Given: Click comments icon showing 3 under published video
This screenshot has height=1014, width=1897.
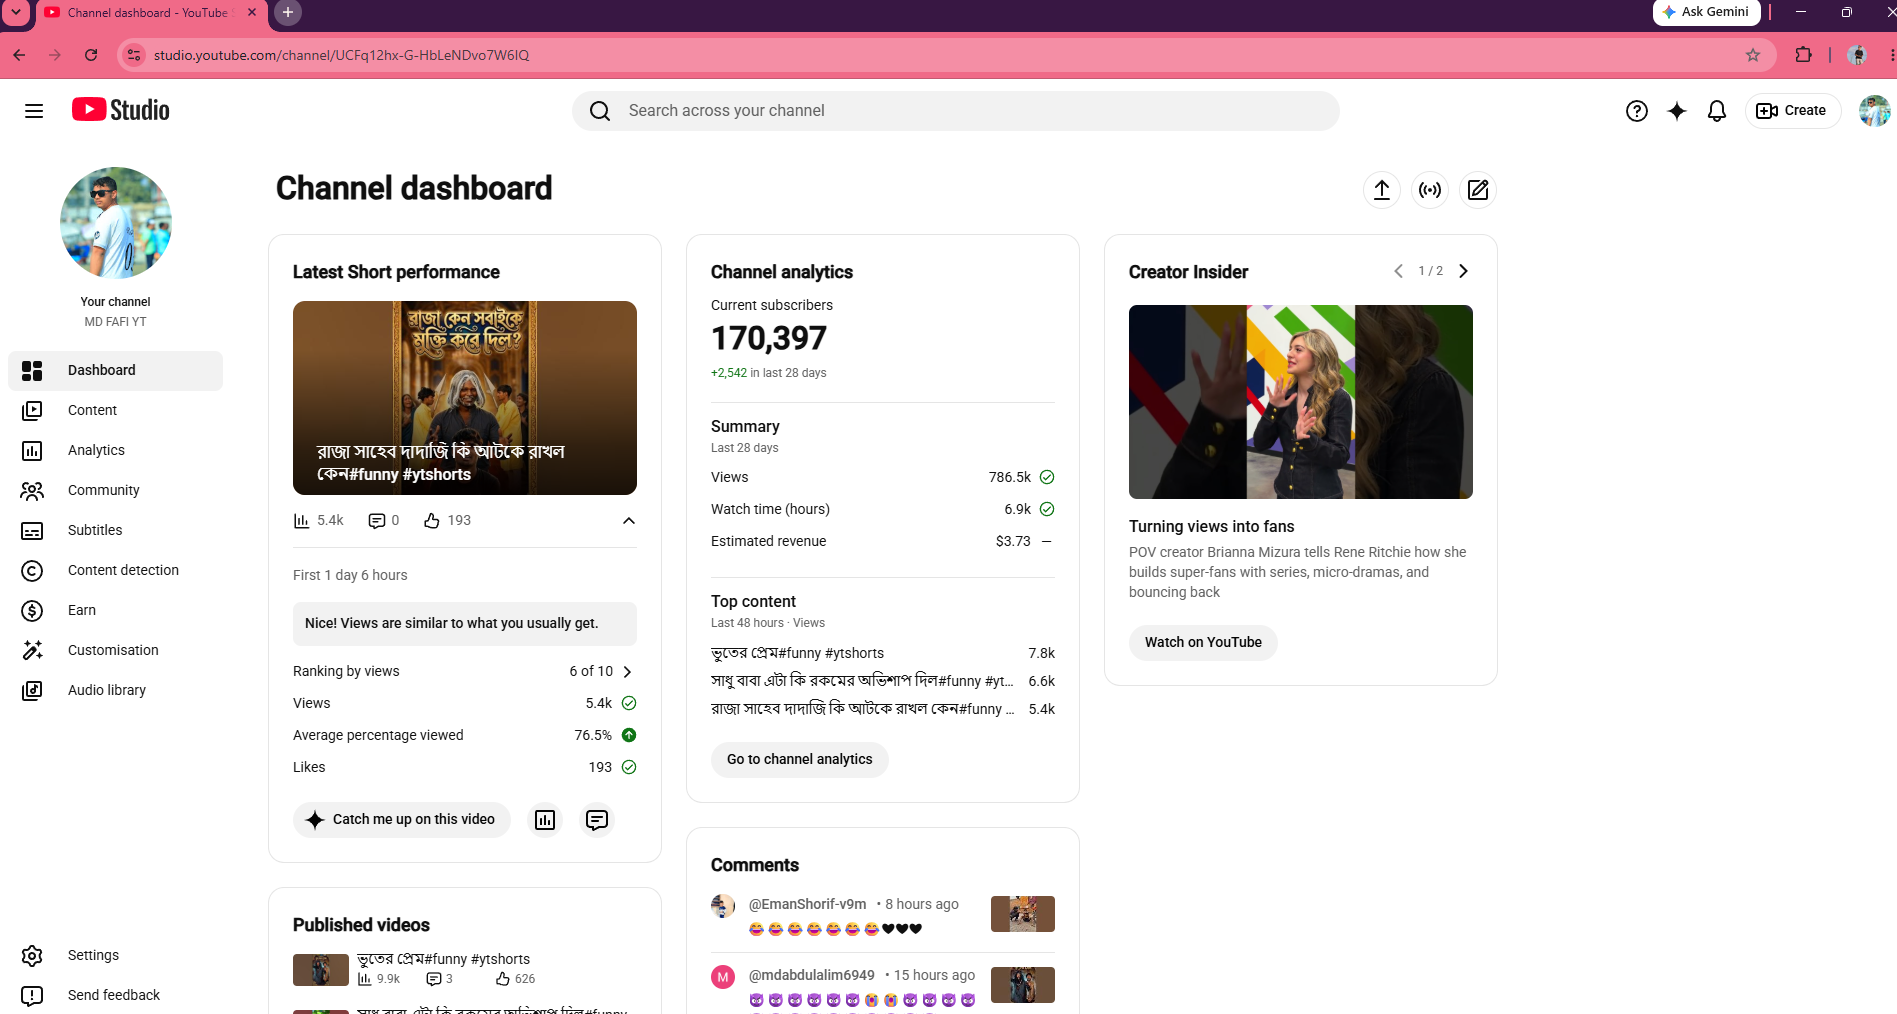Looking at the screenshot, I should pyautogui.click(x=434, y=980).
